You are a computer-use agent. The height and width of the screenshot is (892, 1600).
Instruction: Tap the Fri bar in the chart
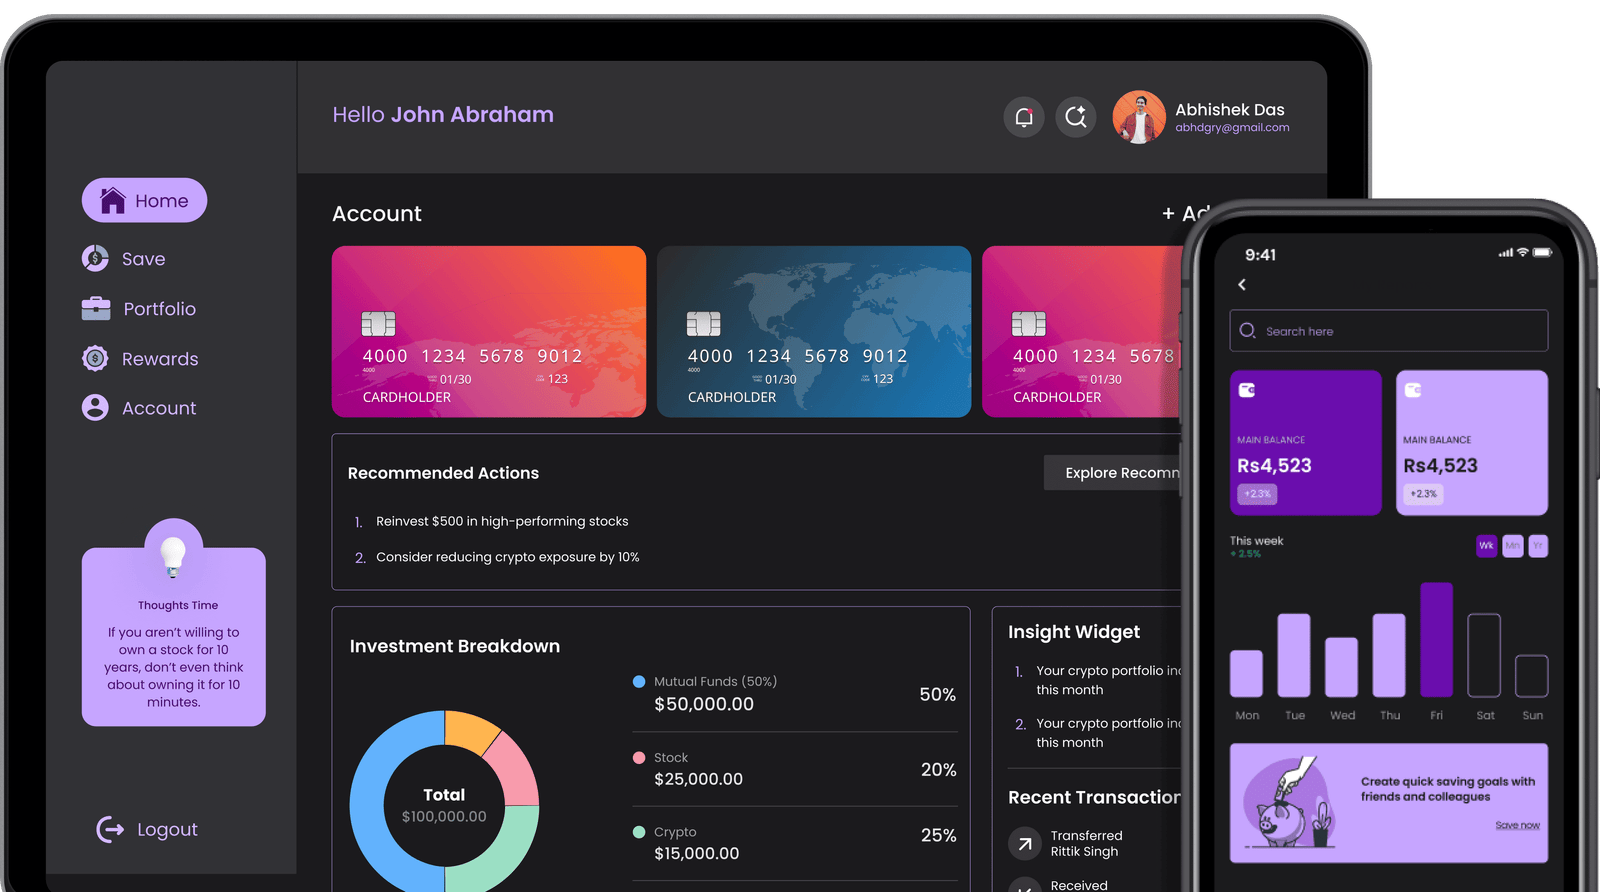(1436, 640)
